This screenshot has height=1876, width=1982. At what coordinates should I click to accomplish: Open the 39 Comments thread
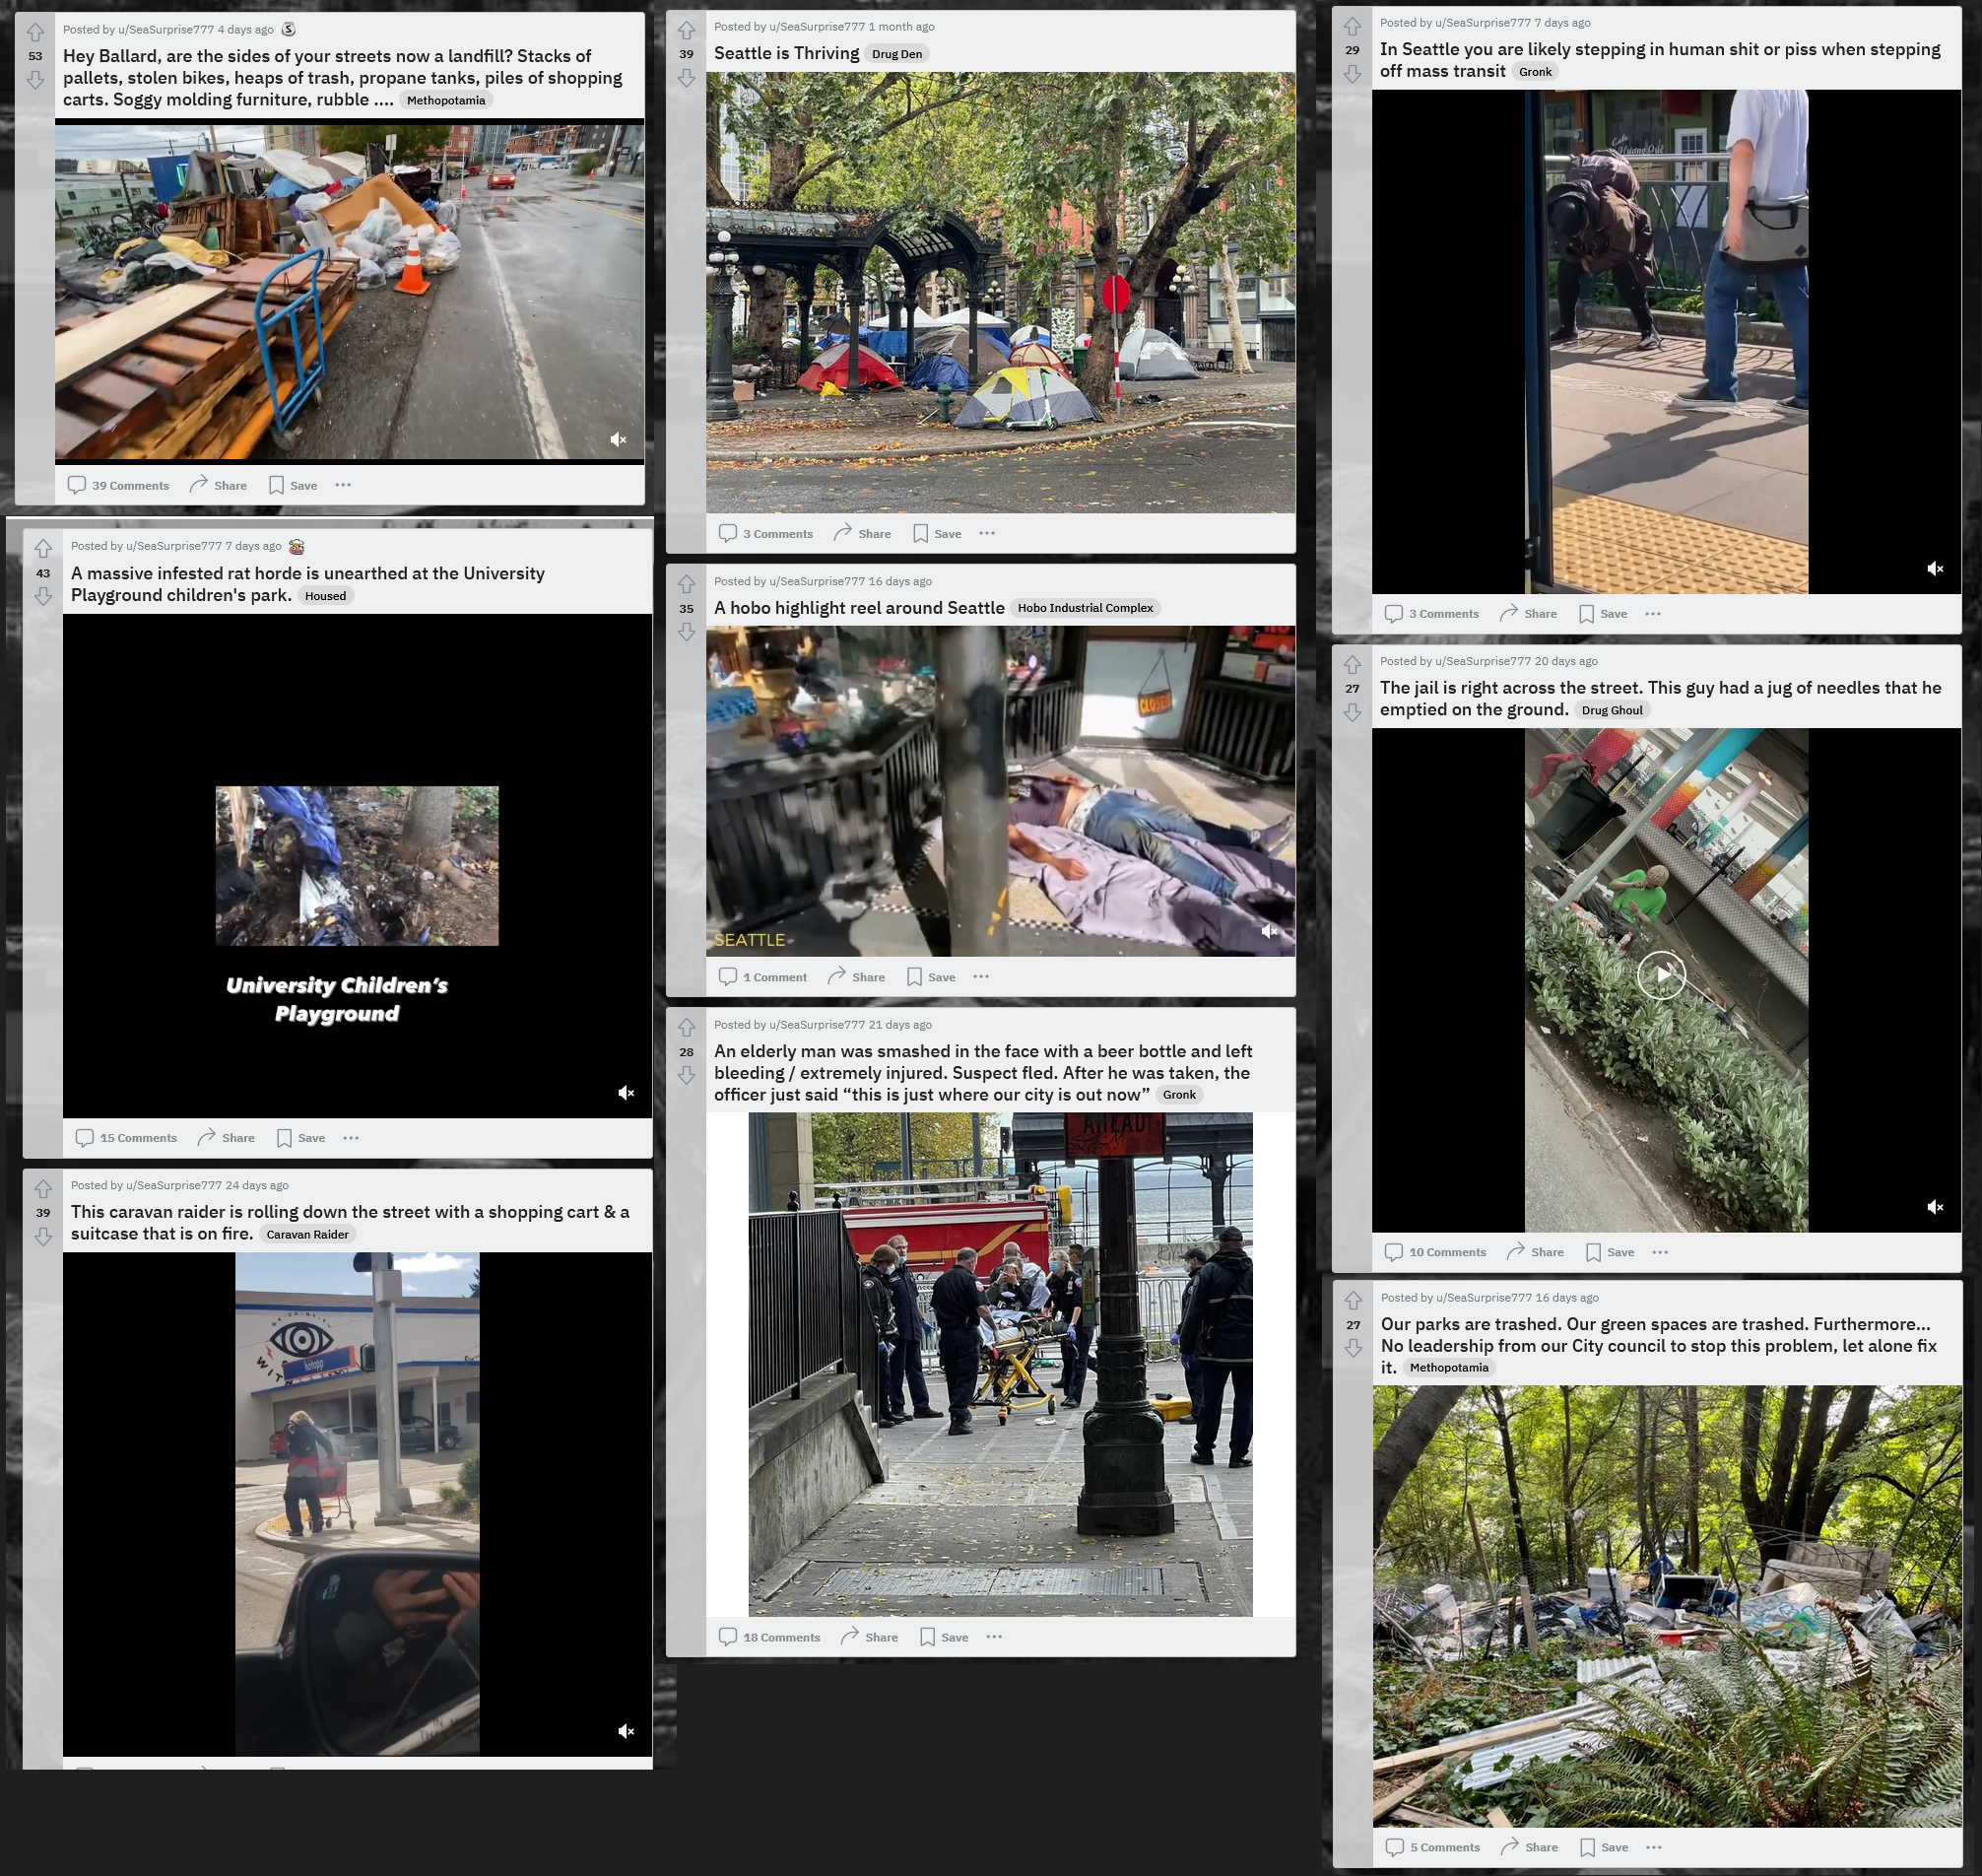[118, 485]
